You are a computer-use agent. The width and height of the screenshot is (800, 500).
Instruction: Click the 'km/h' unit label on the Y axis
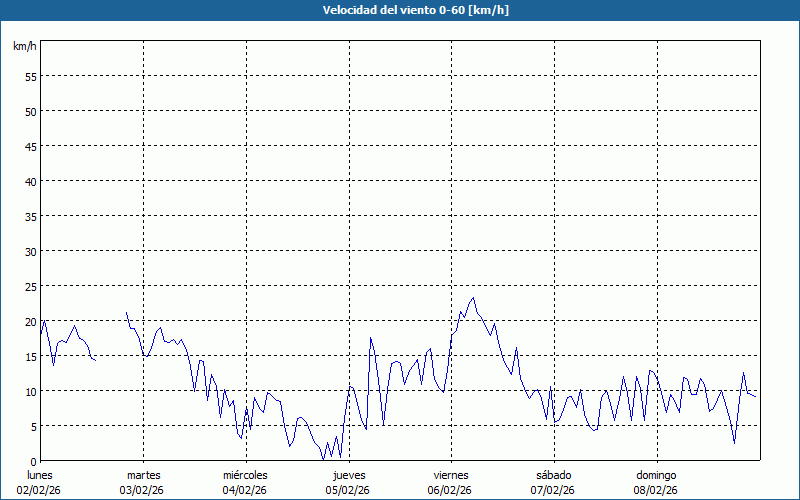point(25,47)
